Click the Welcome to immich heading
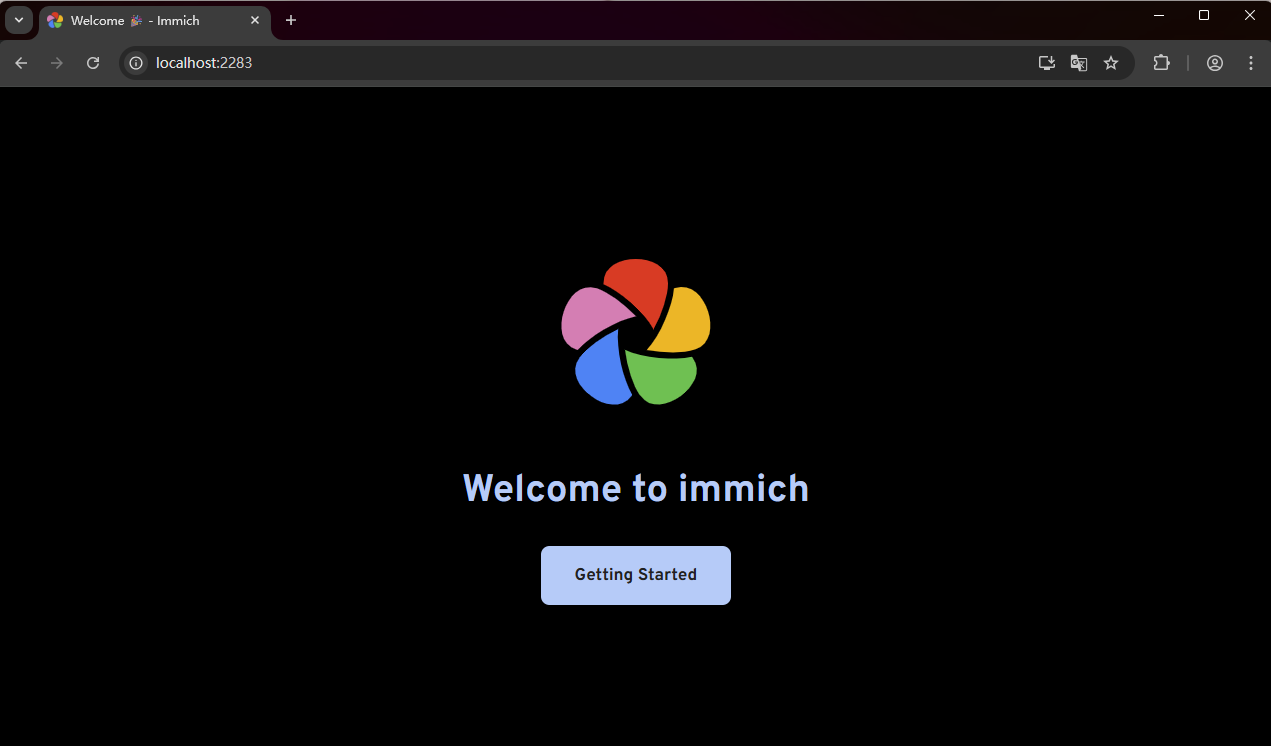Screen dimensions: 1271x746 tap(636, 488)
